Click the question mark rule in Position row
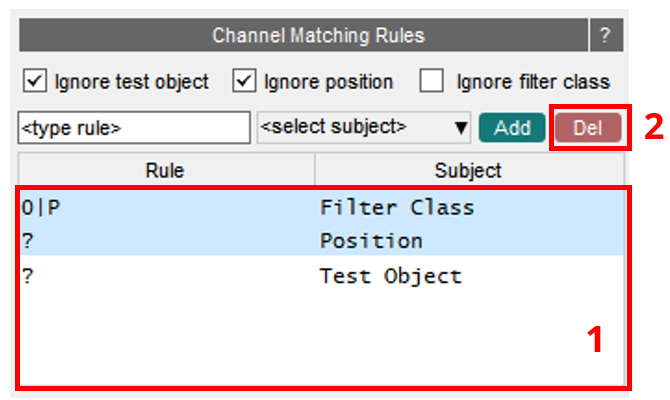The height and width of the screenshot is (400, 670). [x=28, y=241]
